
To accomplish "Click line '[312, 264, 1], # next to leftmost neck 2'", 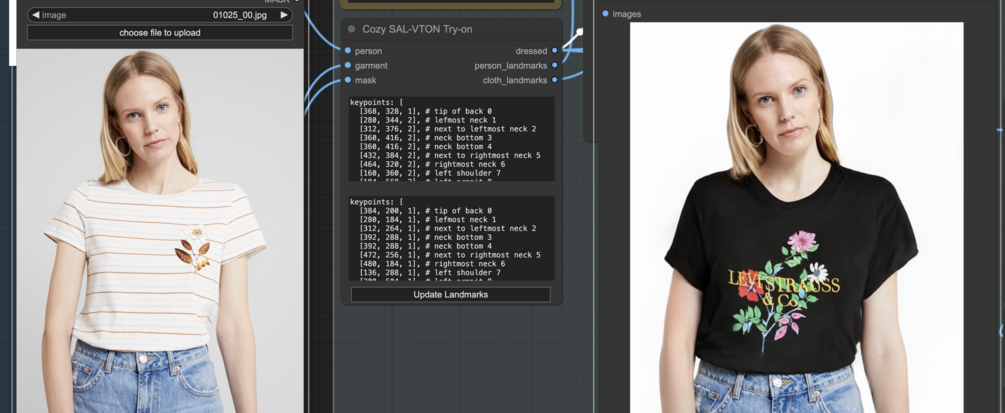I will point(447,228).
